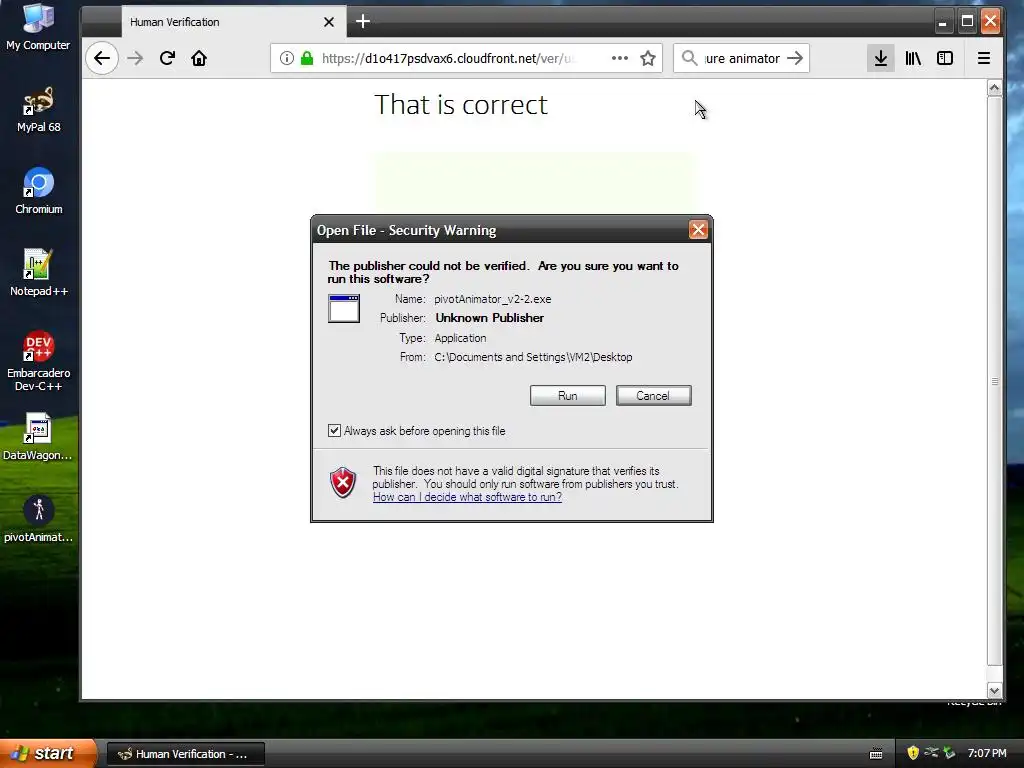Click the 'Unknown Publisher' text
Screen dimensions: 1024x768
coord(490,318)
